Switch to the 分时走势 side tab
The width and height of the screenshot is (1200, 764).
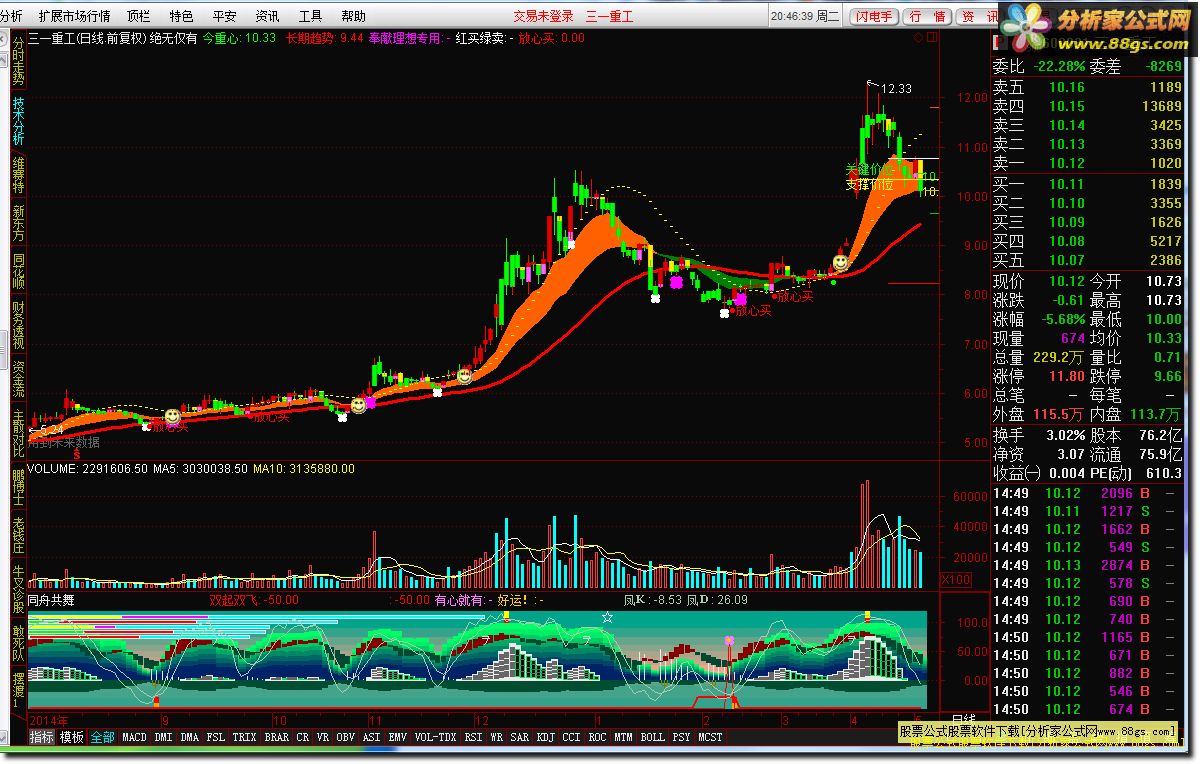tap(18, 60)
